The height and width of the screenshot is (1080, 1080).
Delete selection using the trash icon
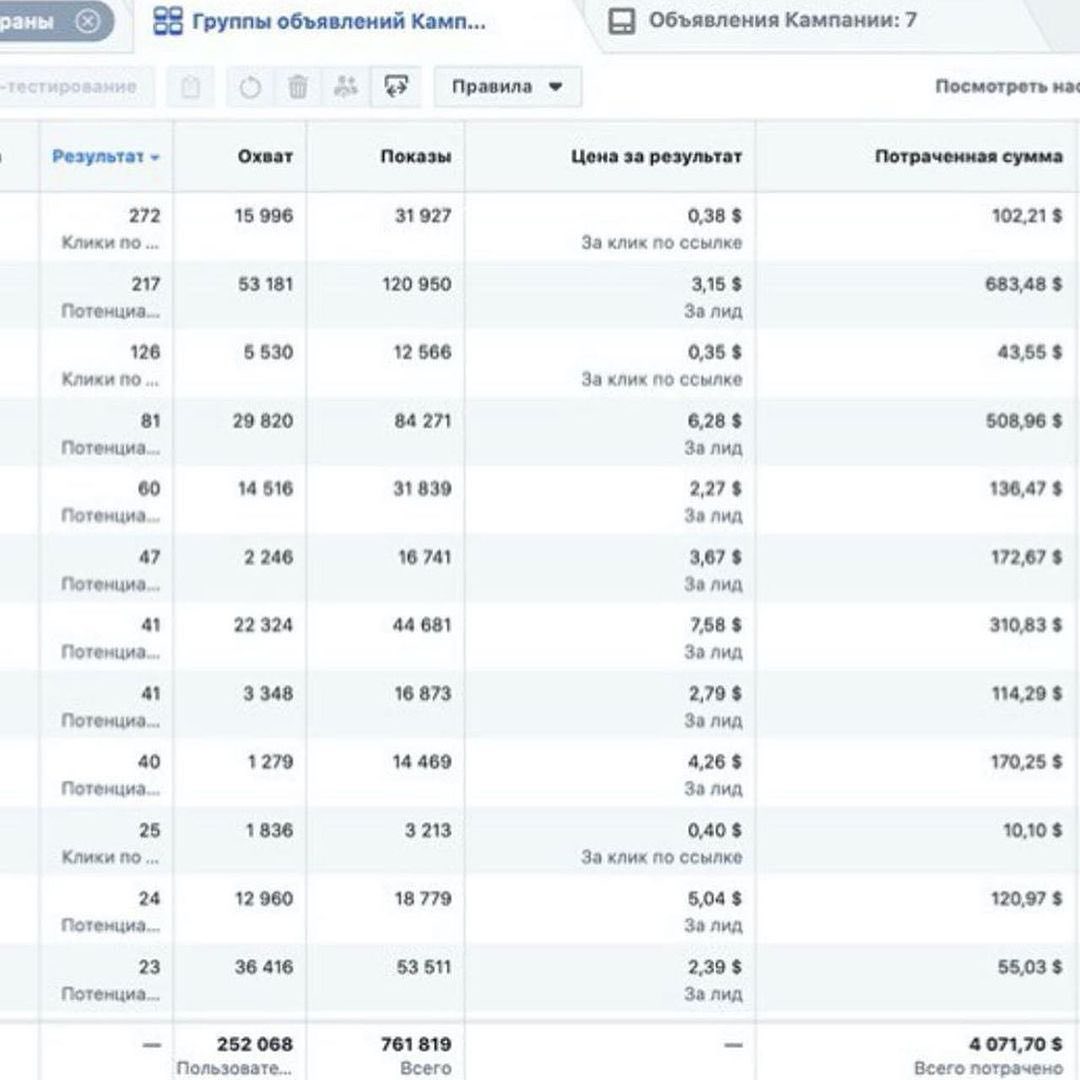pos(298,87)
